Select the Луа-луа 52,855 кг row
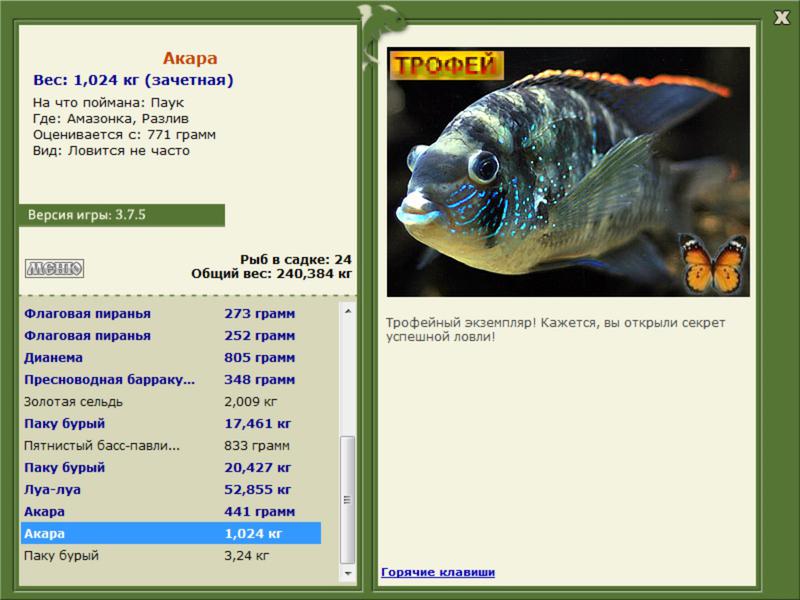The height and width of the screenshot is (600, 800). pos(171,489)
